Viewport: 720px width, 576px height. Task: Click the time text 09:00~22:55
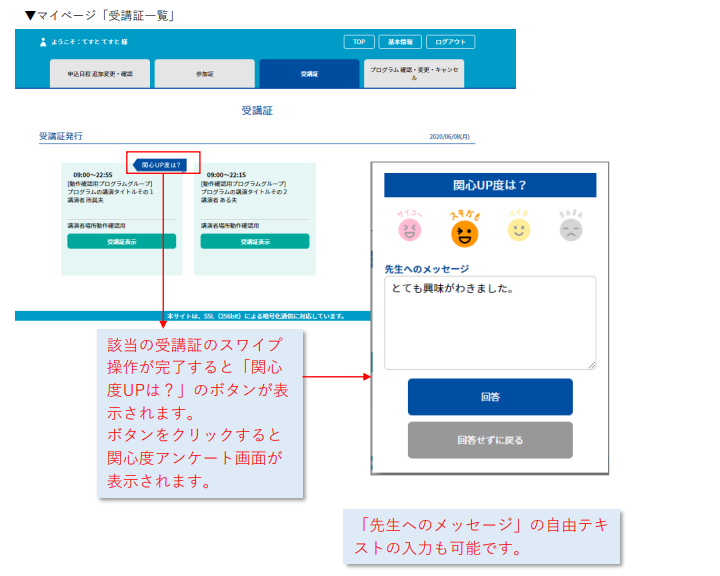(93, 175)
